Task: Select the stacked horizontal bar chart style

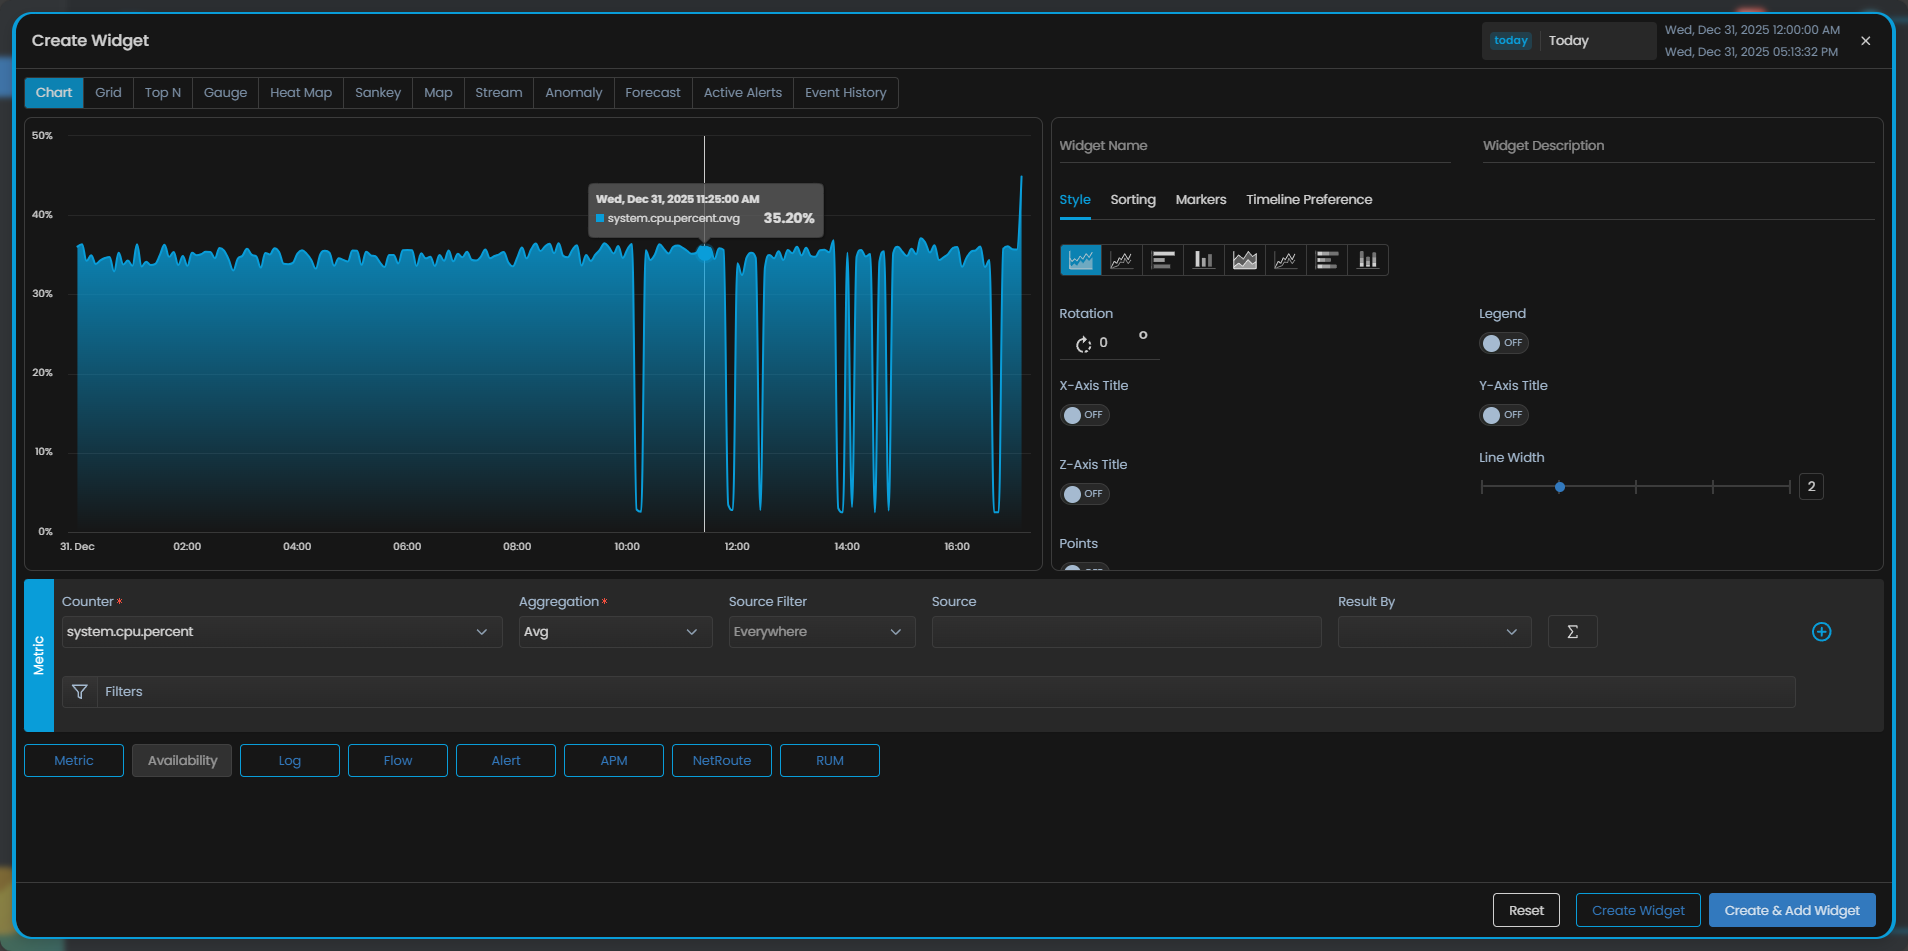Action: 1326,260
